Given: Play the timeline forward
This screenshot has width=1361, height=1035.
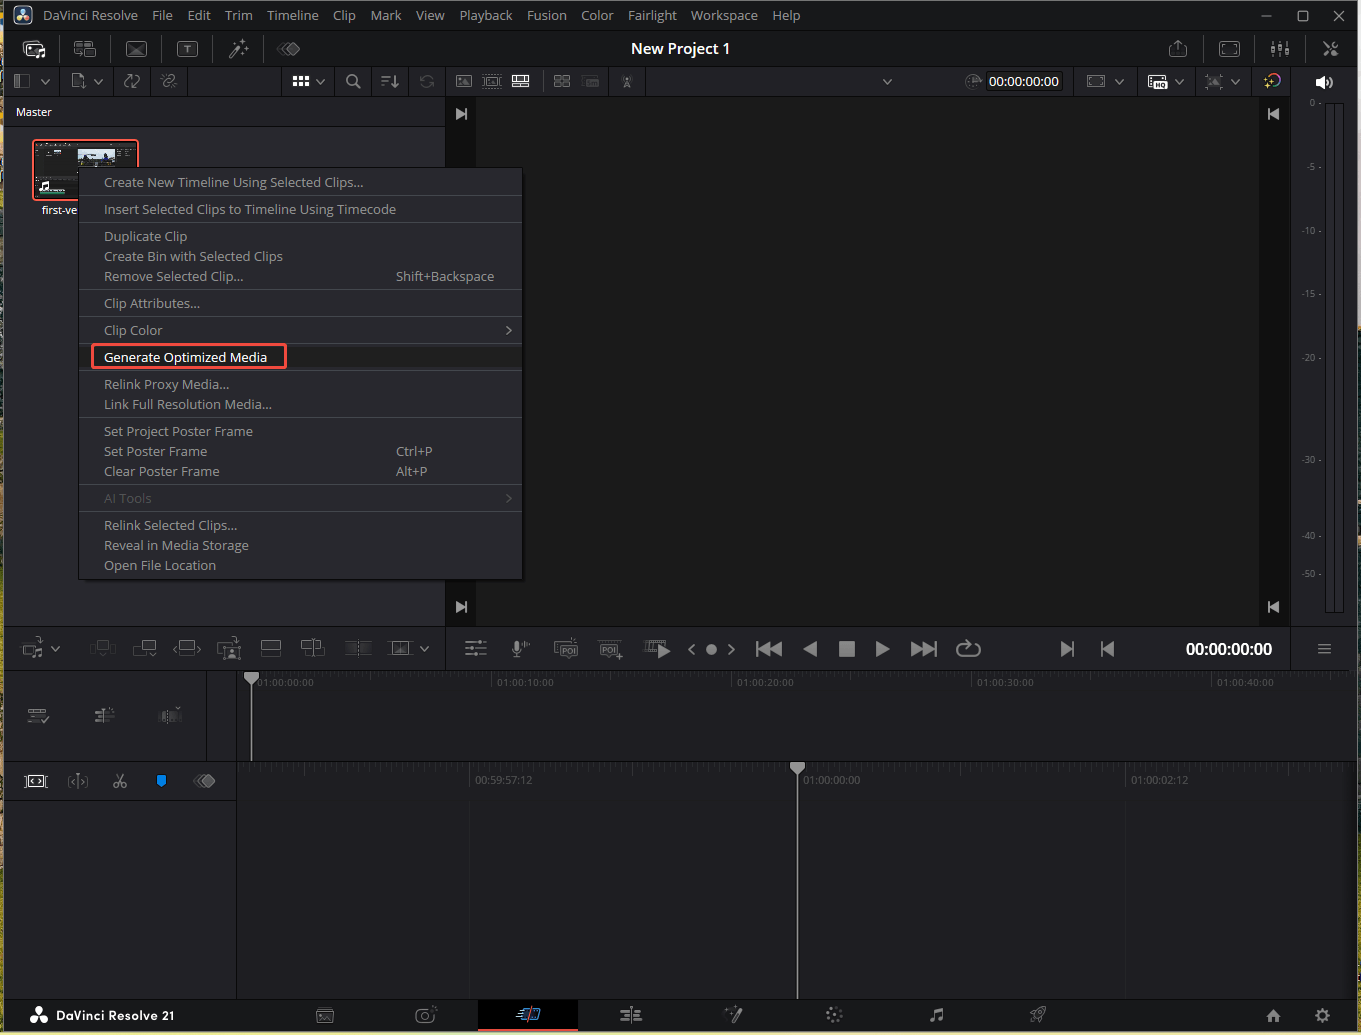Looking at the screenshot, I should pyautogui.click(x=882, y=649).
